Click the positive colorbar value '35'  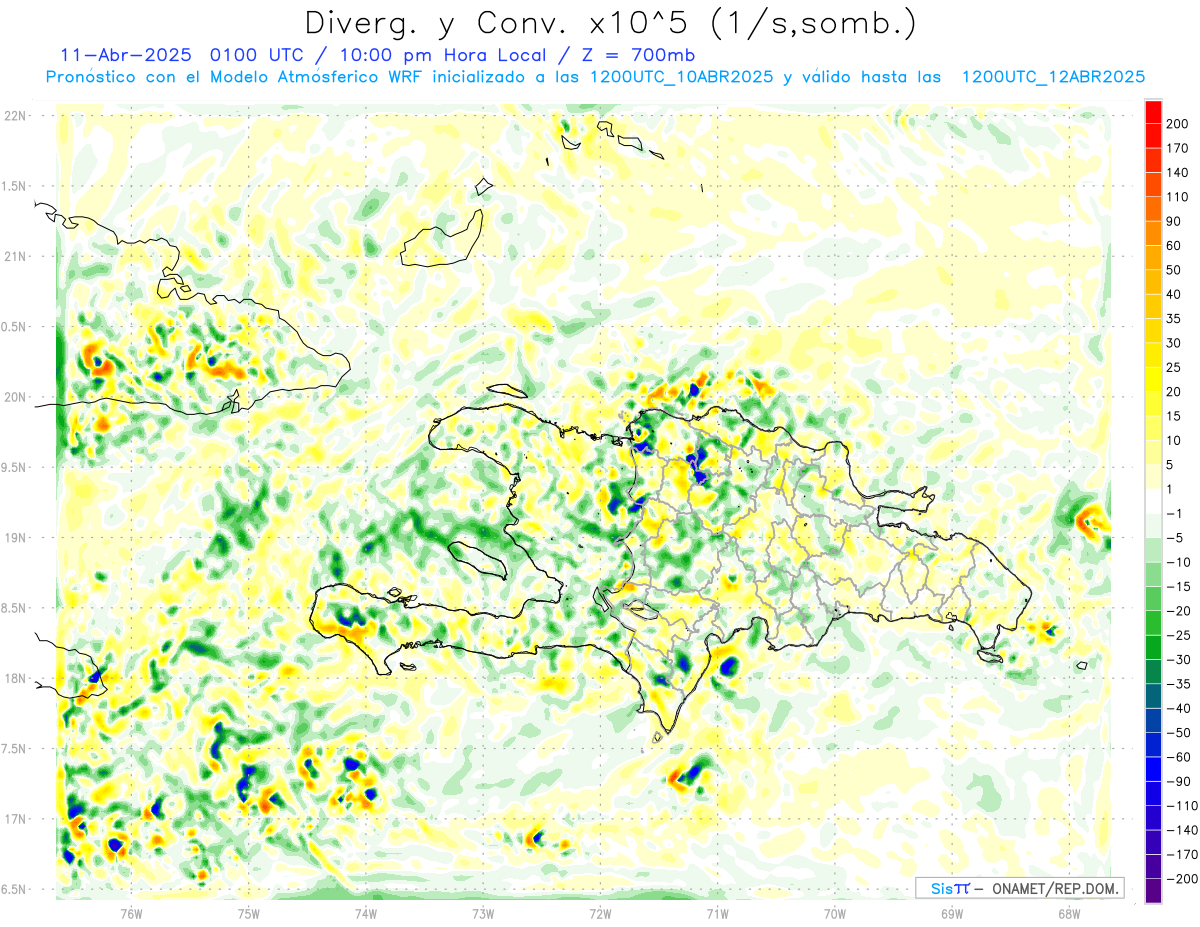point(1174,319)
